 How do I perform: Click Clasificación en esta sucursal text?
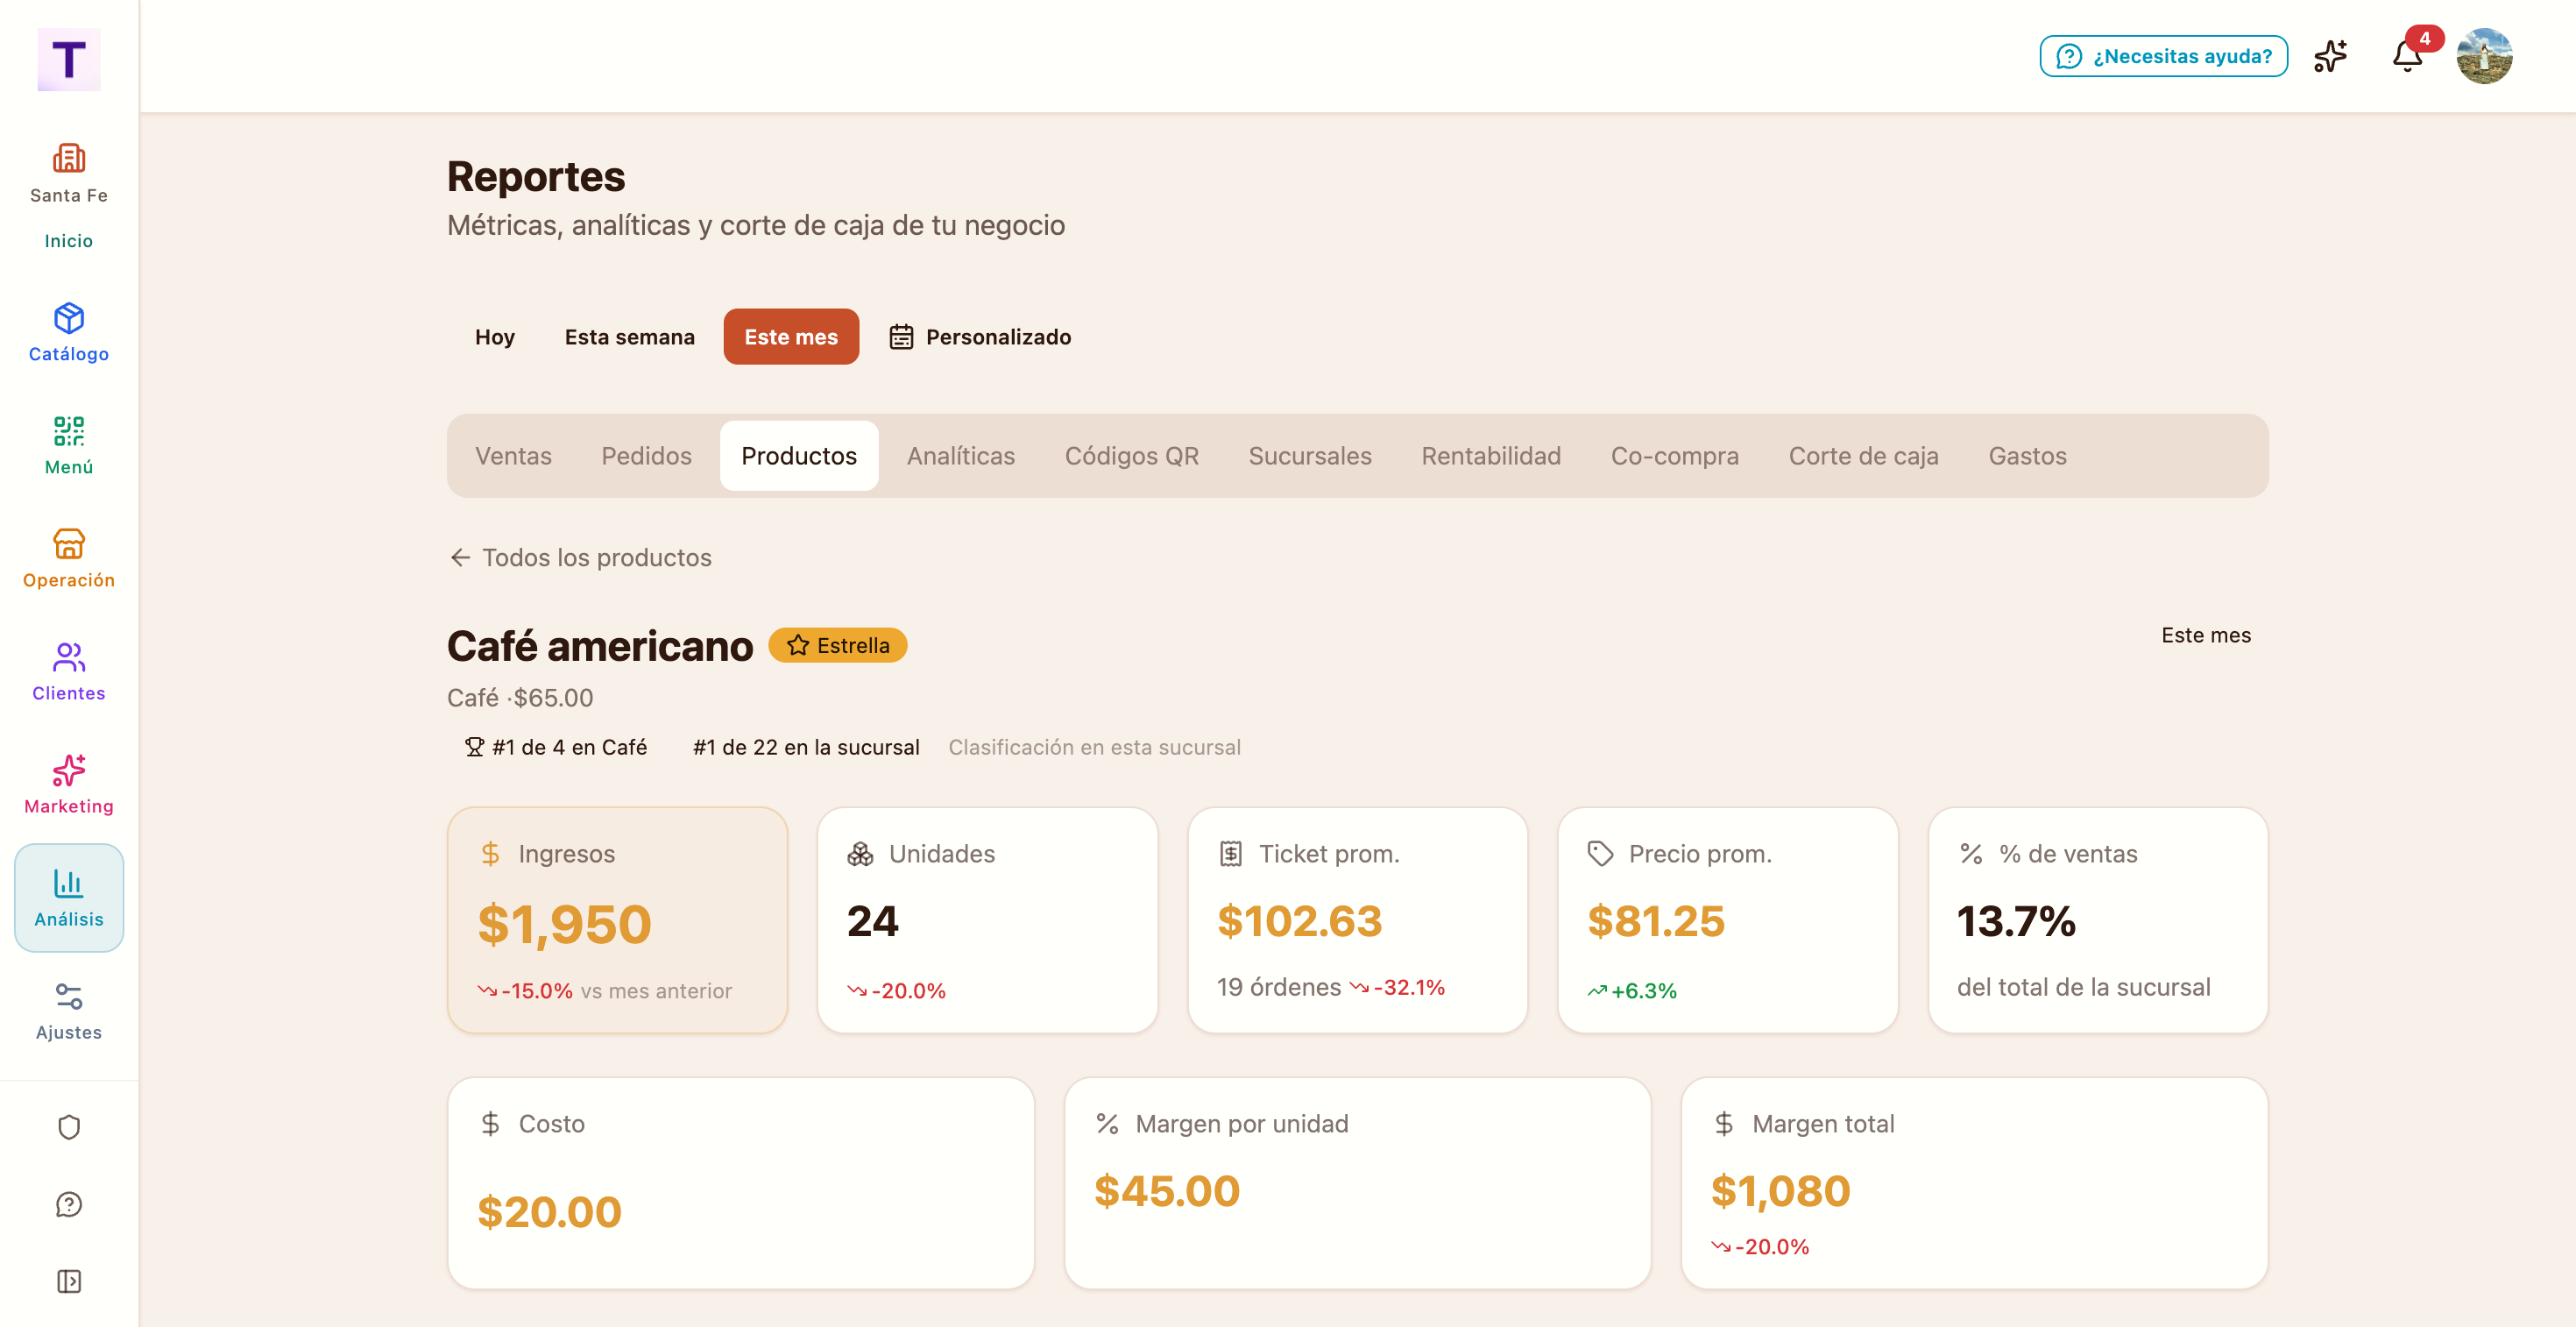click(1094, 747)
